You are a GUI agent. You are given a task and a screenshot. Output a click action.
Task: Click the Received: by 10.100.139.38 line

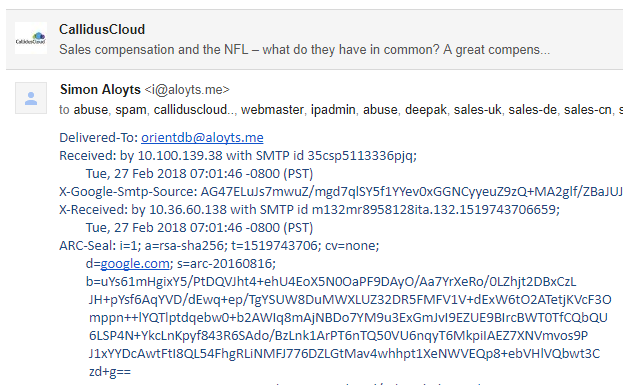[238, 155]
